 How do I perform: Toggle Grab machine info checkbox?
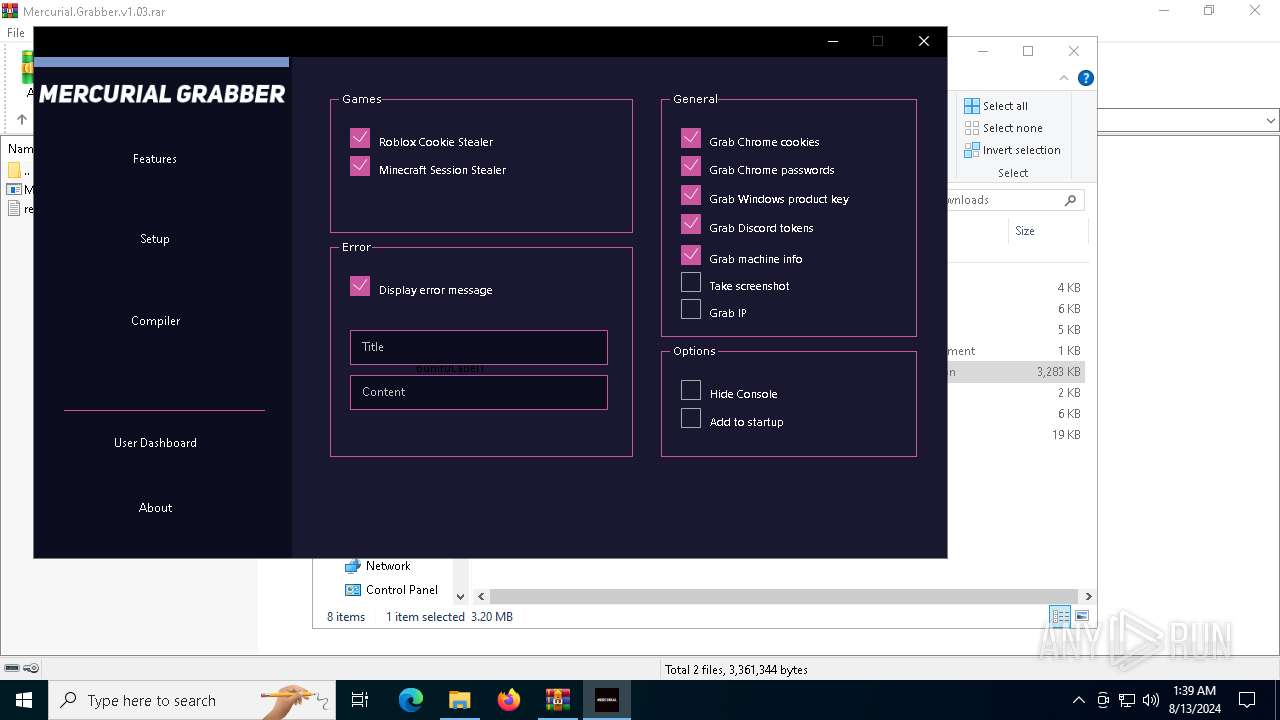tap(691, 255)
